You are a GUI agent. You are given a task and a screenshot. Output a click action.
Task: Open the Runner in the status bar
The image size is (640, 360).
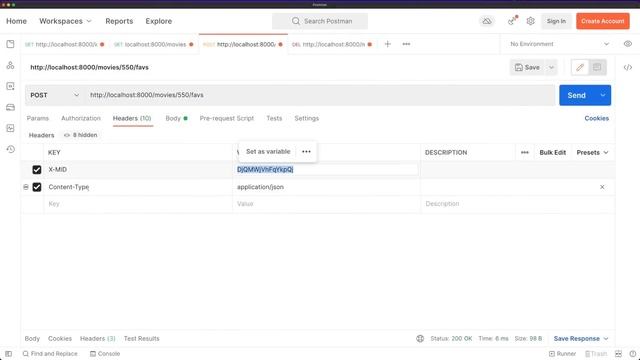(562, 354)
